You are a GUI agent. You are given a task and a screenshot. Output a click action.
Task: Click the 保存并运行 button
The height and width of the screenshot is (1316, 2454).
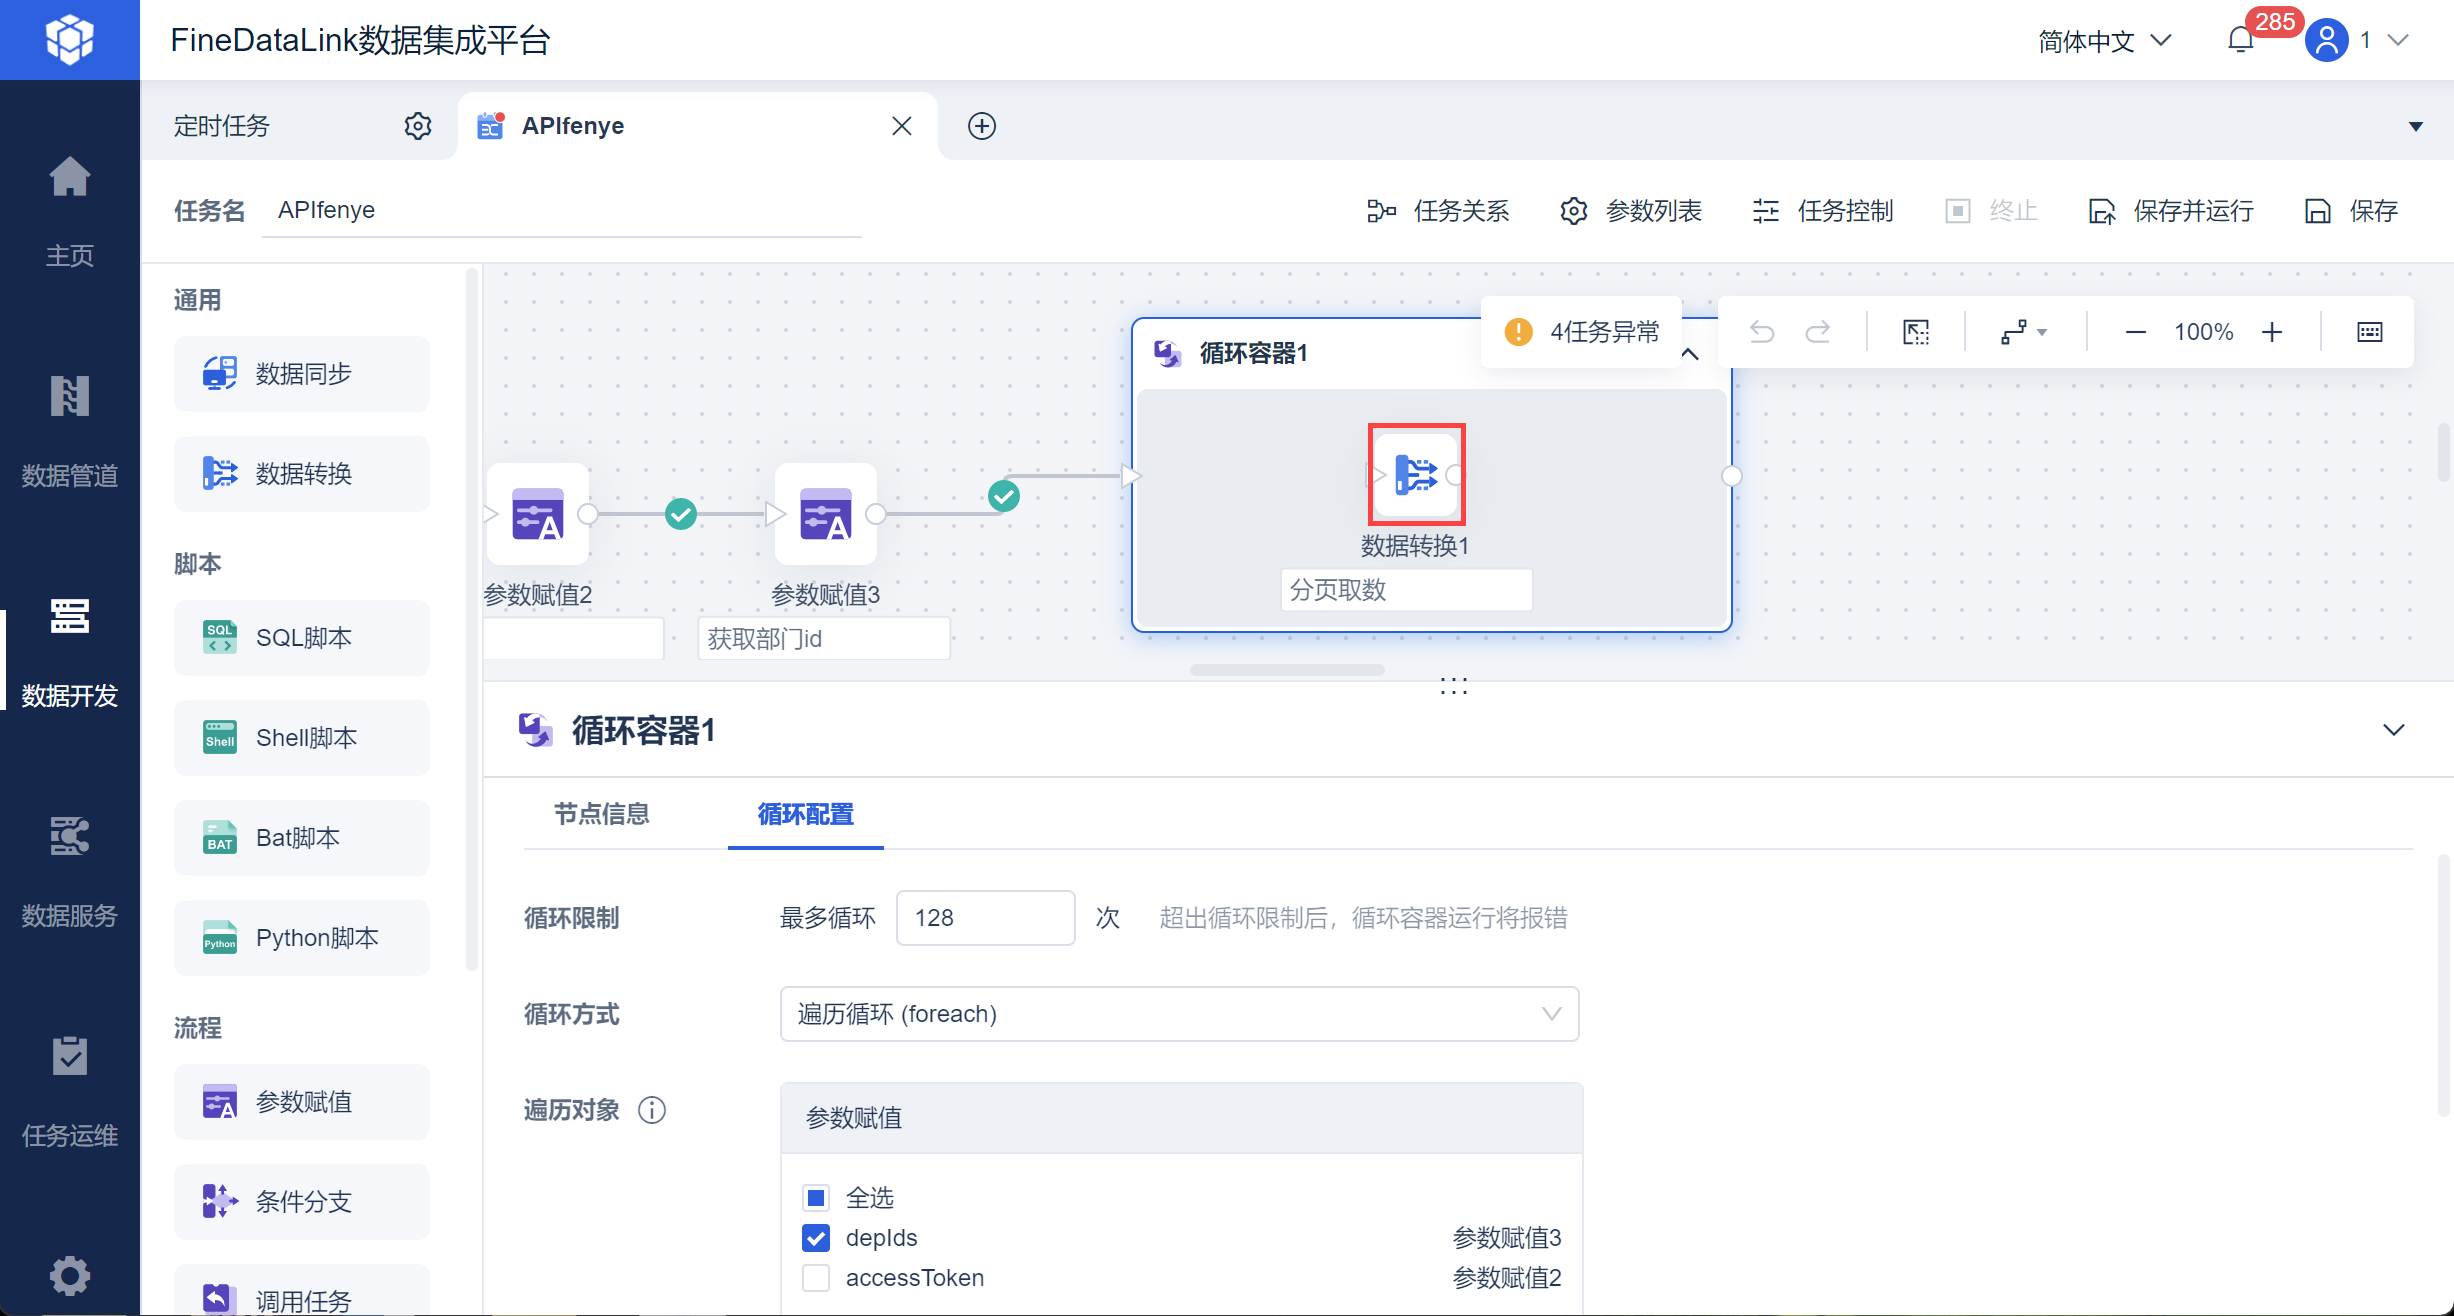(2172, 211)
